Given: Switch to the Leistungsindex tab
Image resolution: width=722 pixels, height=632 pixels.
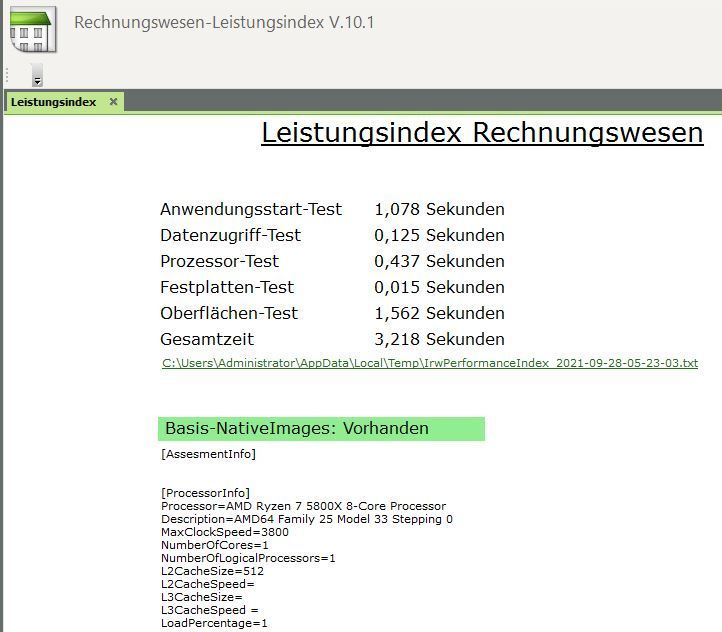Looking at the screenshot, I should 54,102.
